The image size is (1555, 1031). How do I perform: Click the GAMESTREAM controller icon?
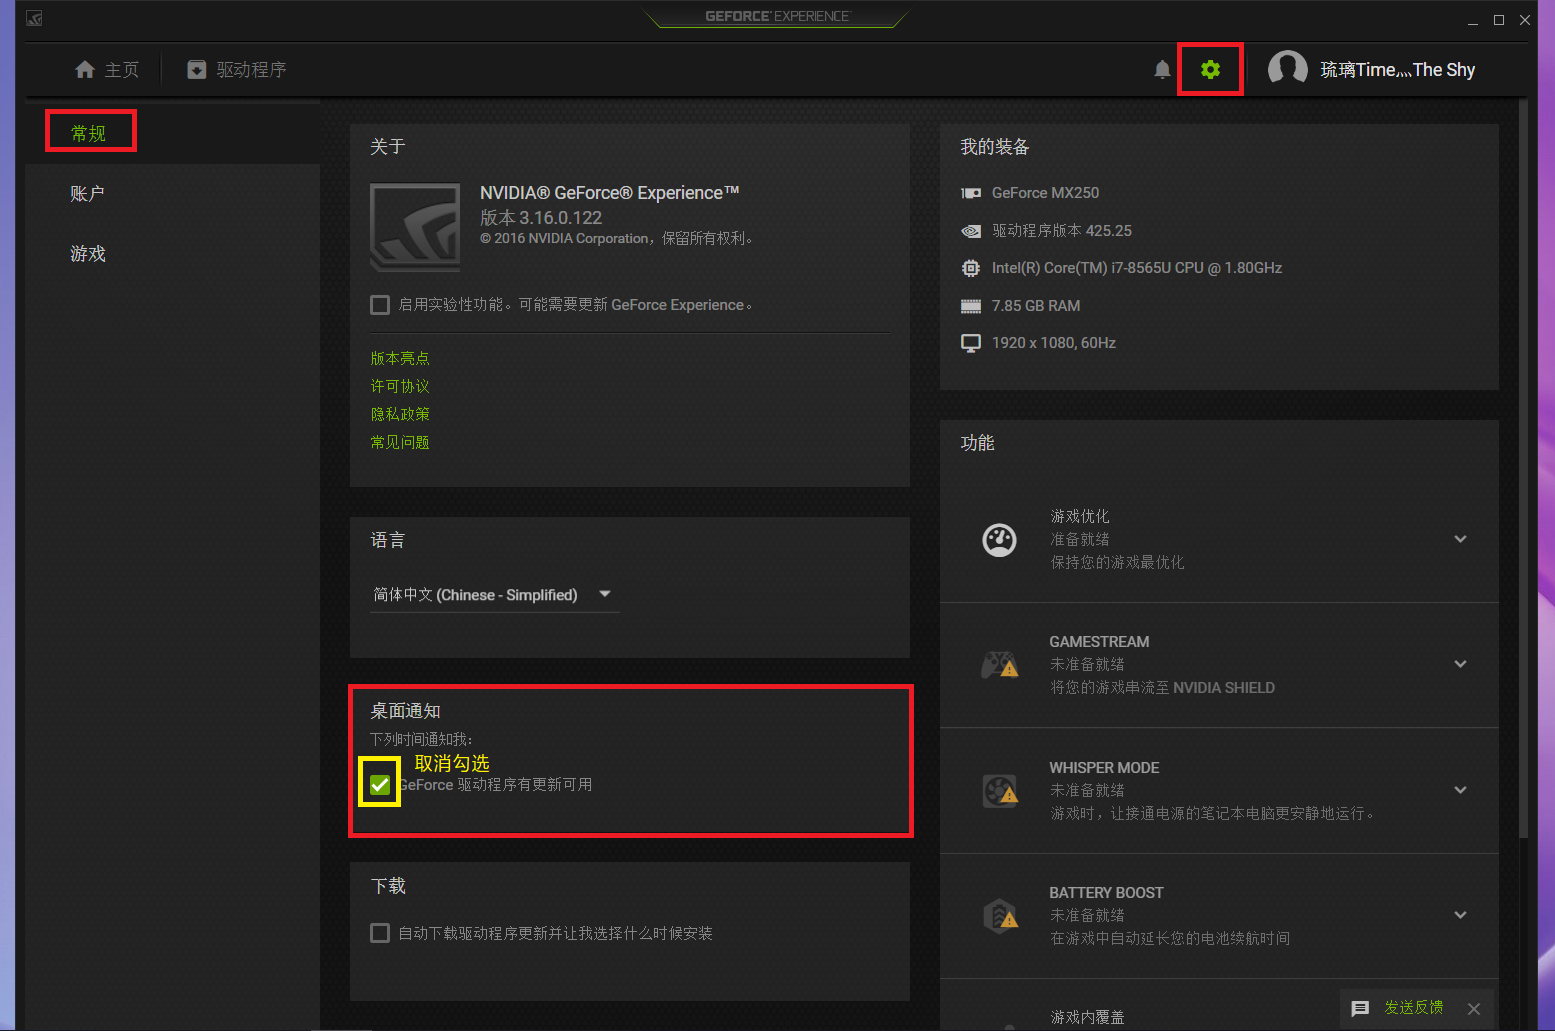[x=999, y=665]
